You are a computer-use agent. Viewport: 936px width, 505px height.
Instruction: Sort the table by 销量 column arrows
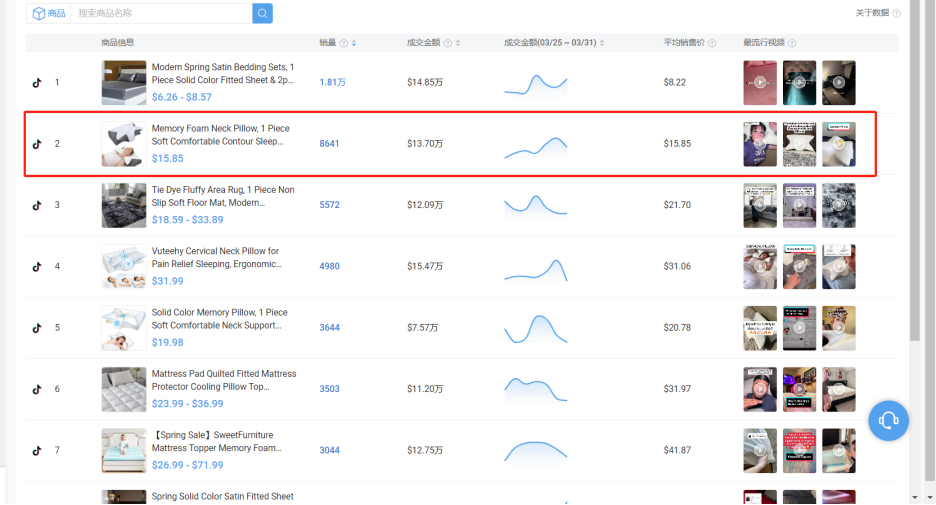coord(354,43)
